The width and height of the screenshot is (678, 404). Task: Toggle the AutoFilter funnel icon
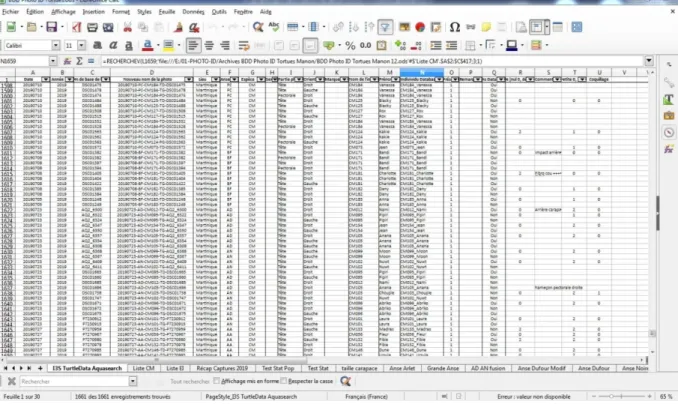[385, 27]
